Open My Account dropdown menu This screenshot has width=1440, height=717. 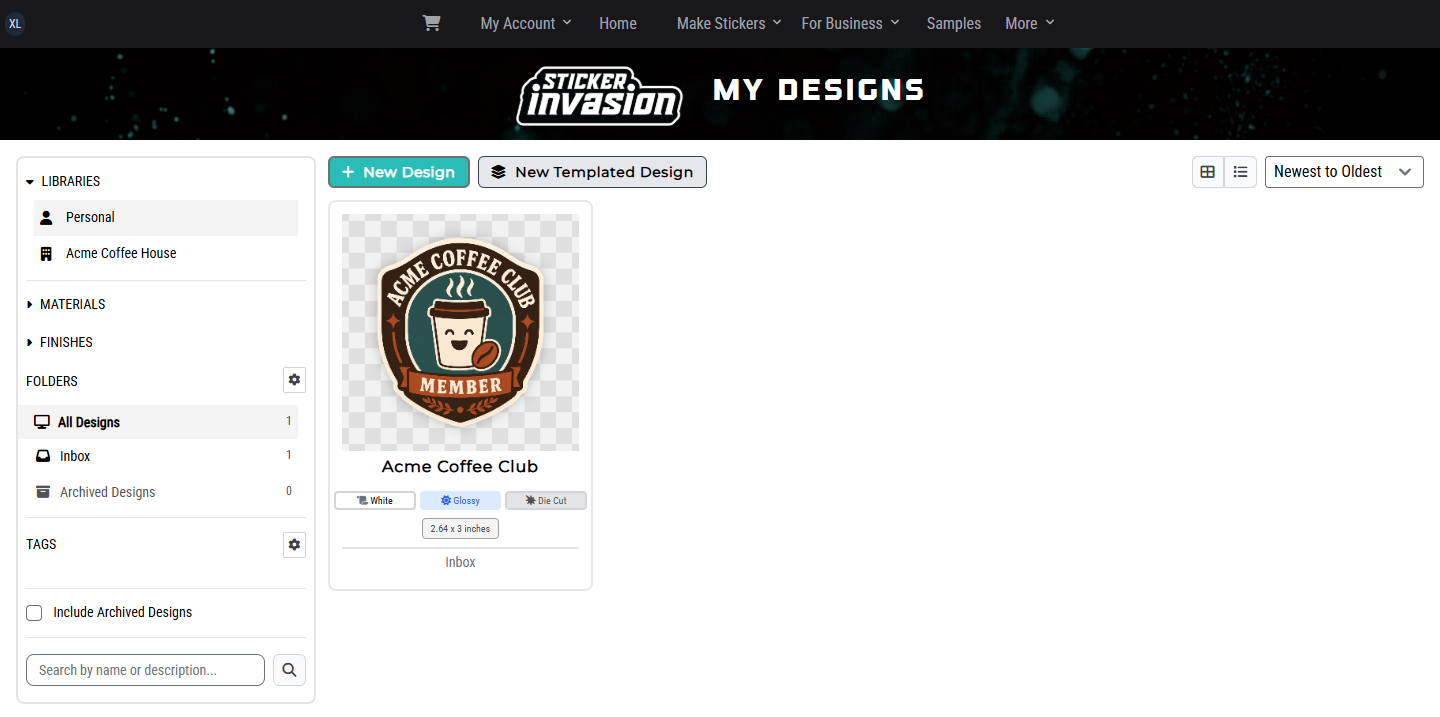point(526,23)
